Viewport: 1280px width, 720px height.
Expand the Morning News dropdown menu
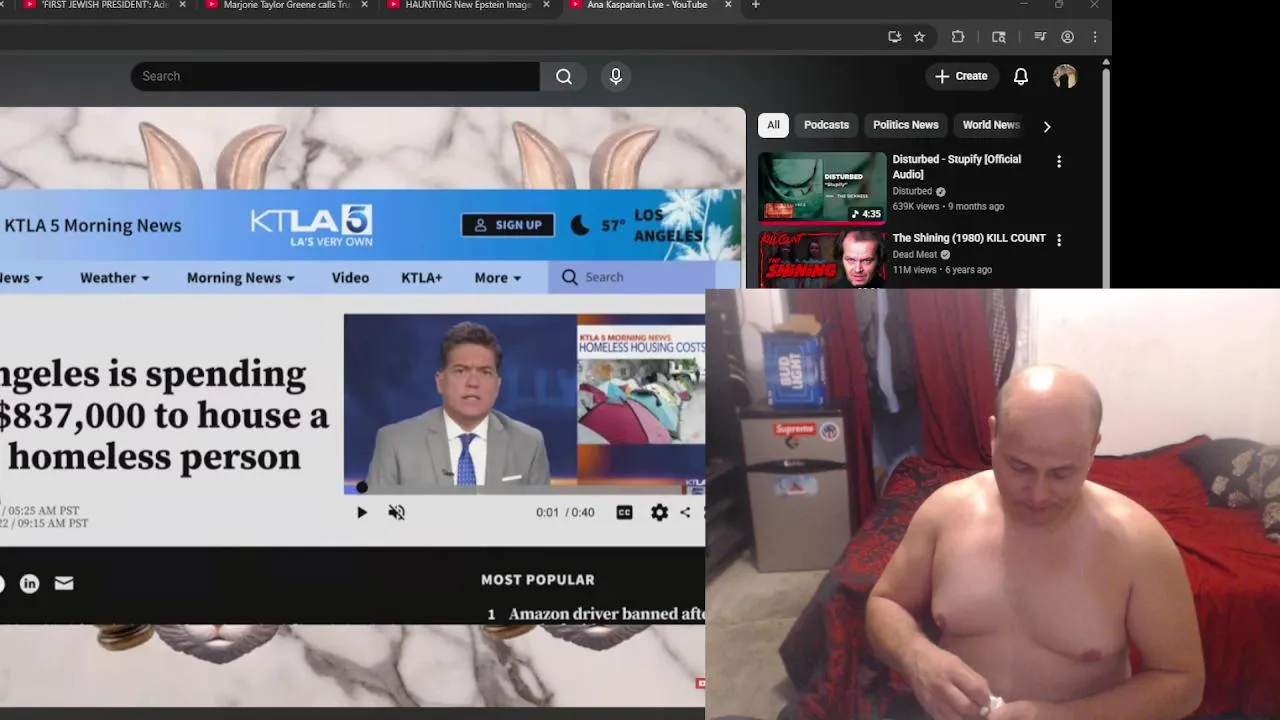[241, 278]
